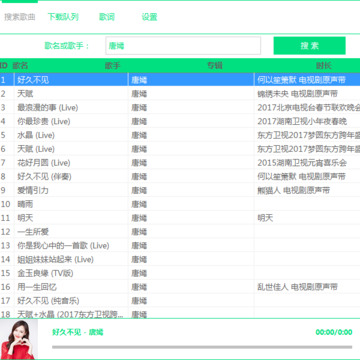Switch to the 搜索歌曲 tab
Image resolution: width=360 pixels, height=360 pixels.
point(20,17)
